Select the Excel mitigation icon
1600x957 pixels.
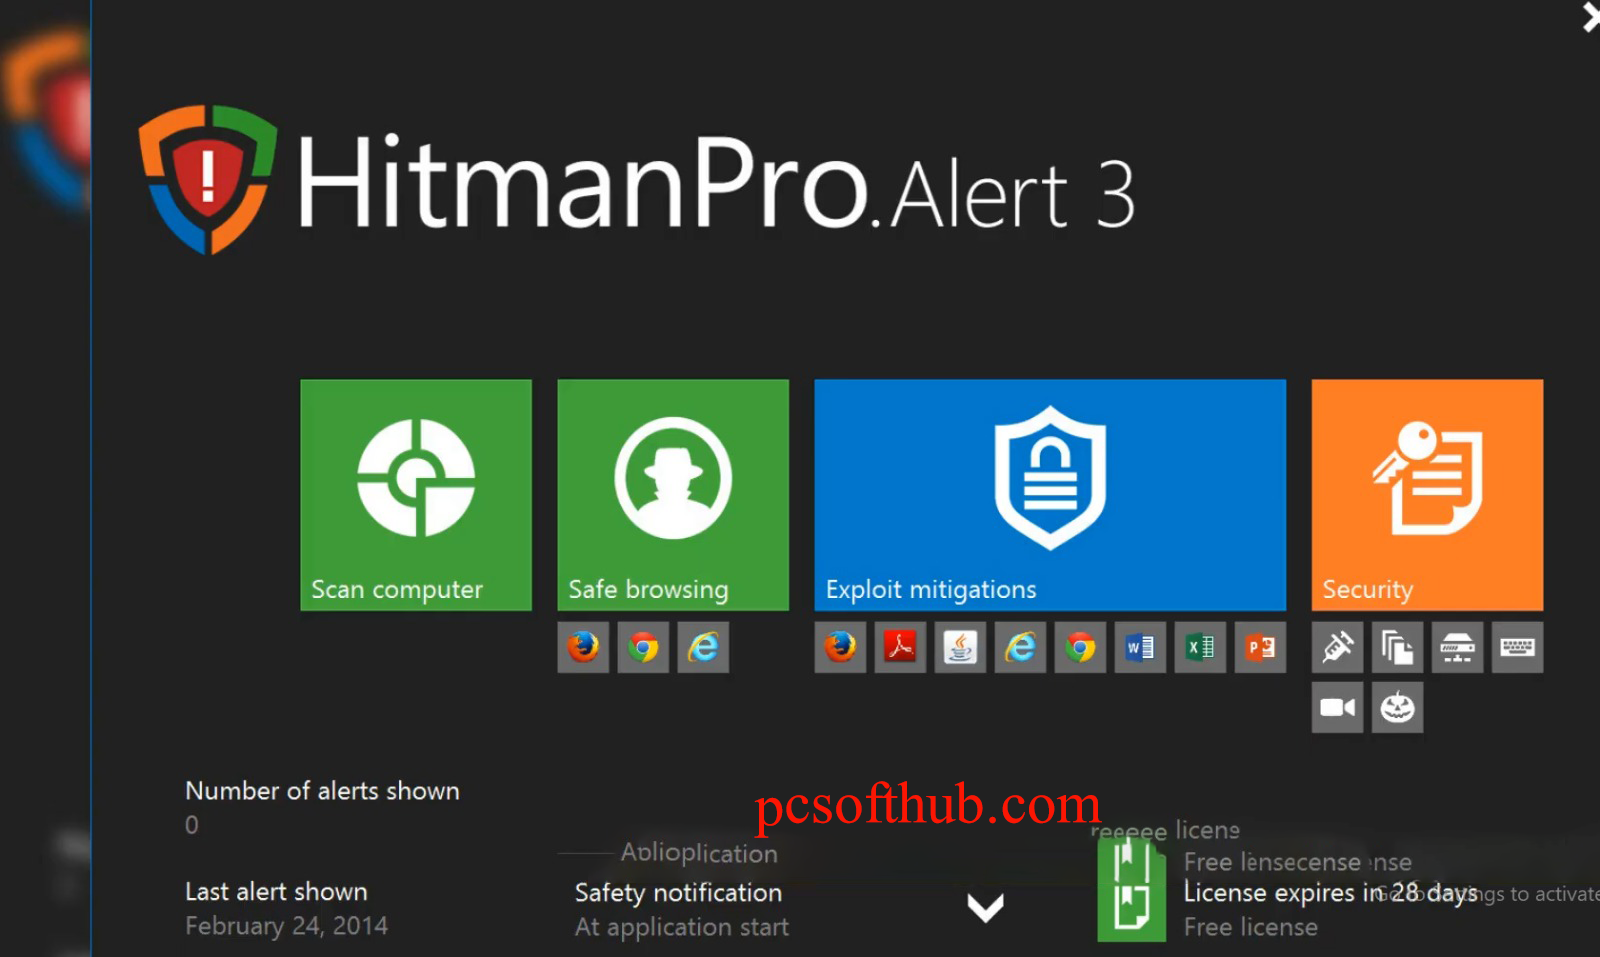1200,647
